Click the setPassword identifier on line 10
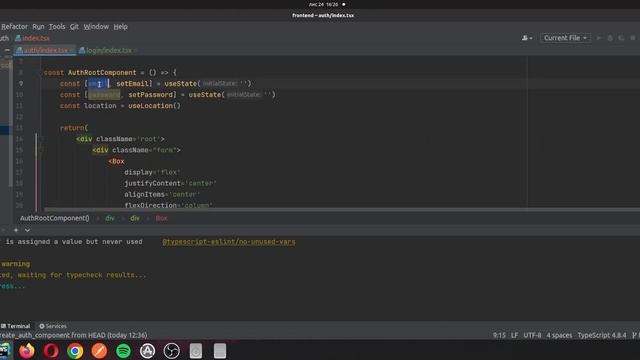Viewport: 640px width, 360px height. (152, 95)
